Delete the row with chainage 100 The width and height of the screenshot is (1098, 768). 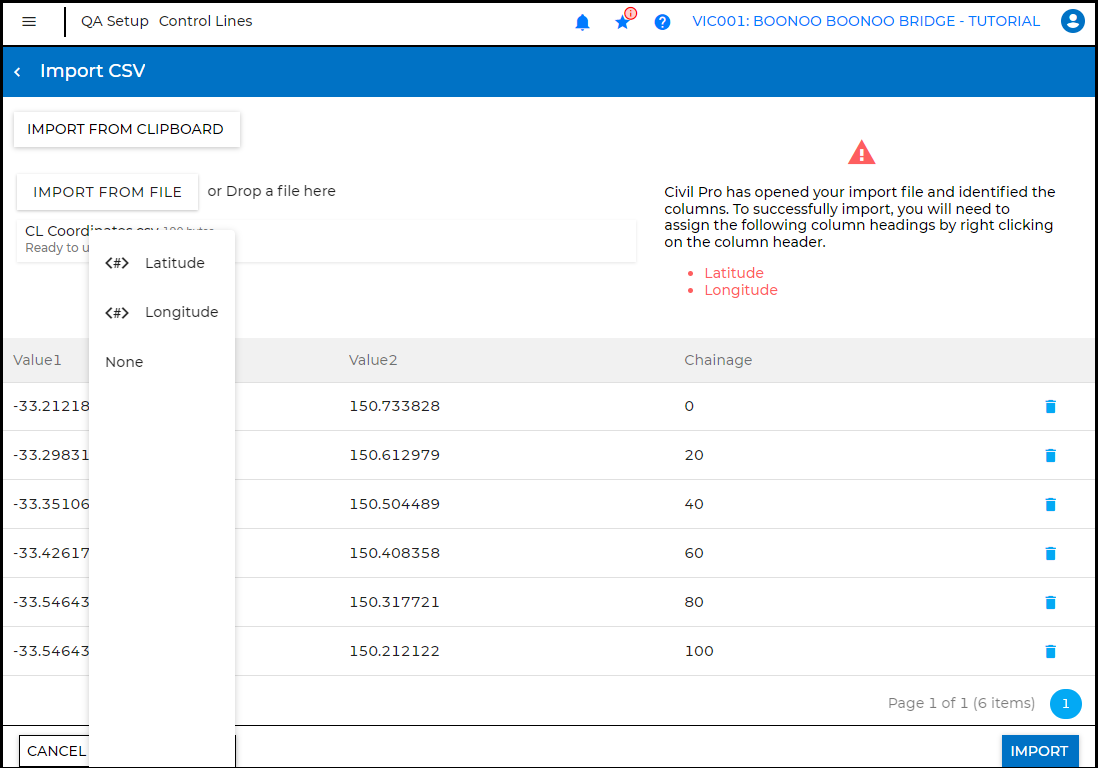coord(1050,652)
